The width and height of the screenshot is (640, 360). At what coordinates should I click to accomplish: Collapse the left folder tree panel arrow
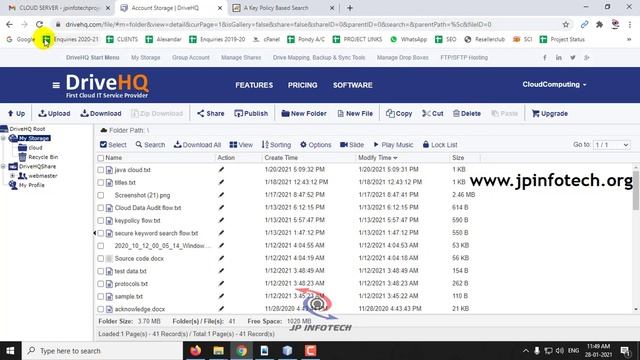[x=95, y=233]
